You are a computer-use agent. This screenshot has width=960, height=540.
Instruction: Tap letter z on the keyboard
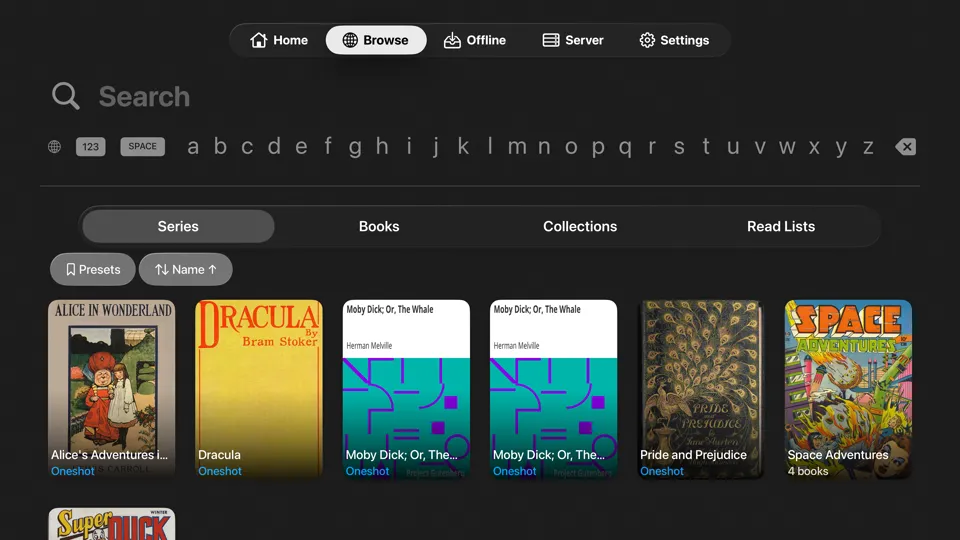pyautogui.click(x=868, y=147)
